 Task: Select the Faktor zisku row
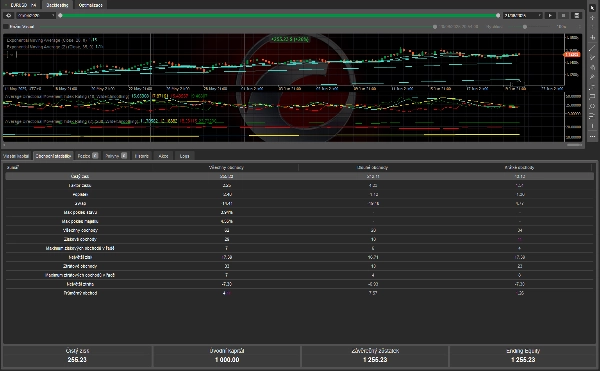coord(299,186)
